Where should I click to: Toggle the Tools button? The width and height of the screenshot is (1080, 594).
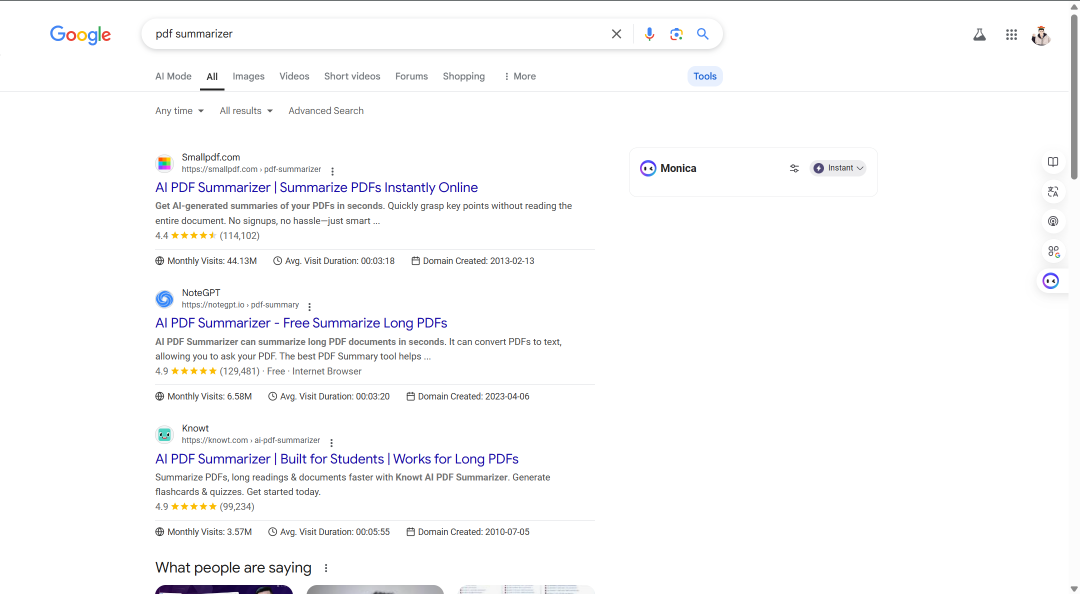pos(705,76)
